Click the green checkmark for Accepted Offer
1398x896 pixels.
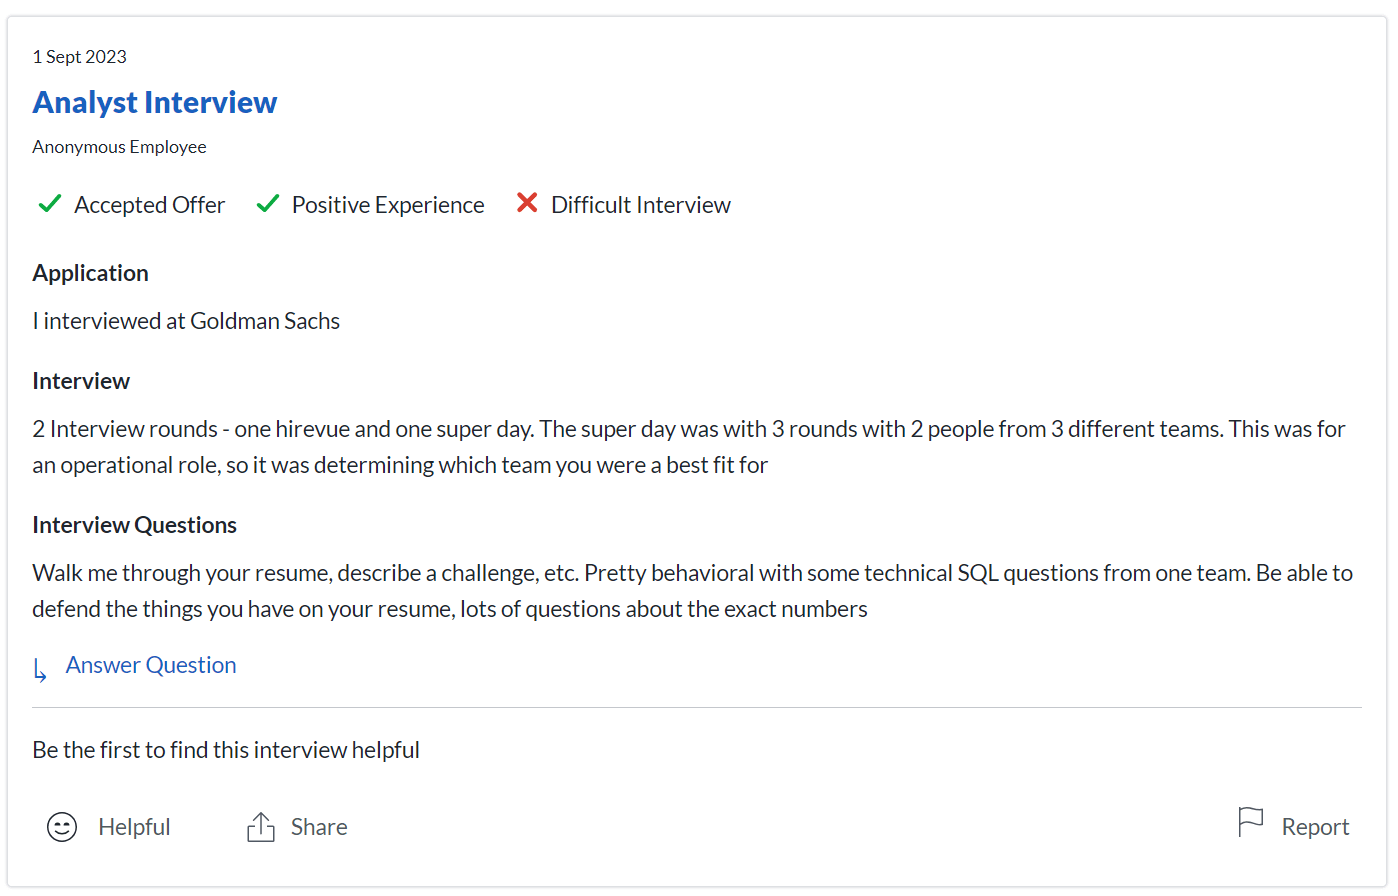[x=50, y=204]
